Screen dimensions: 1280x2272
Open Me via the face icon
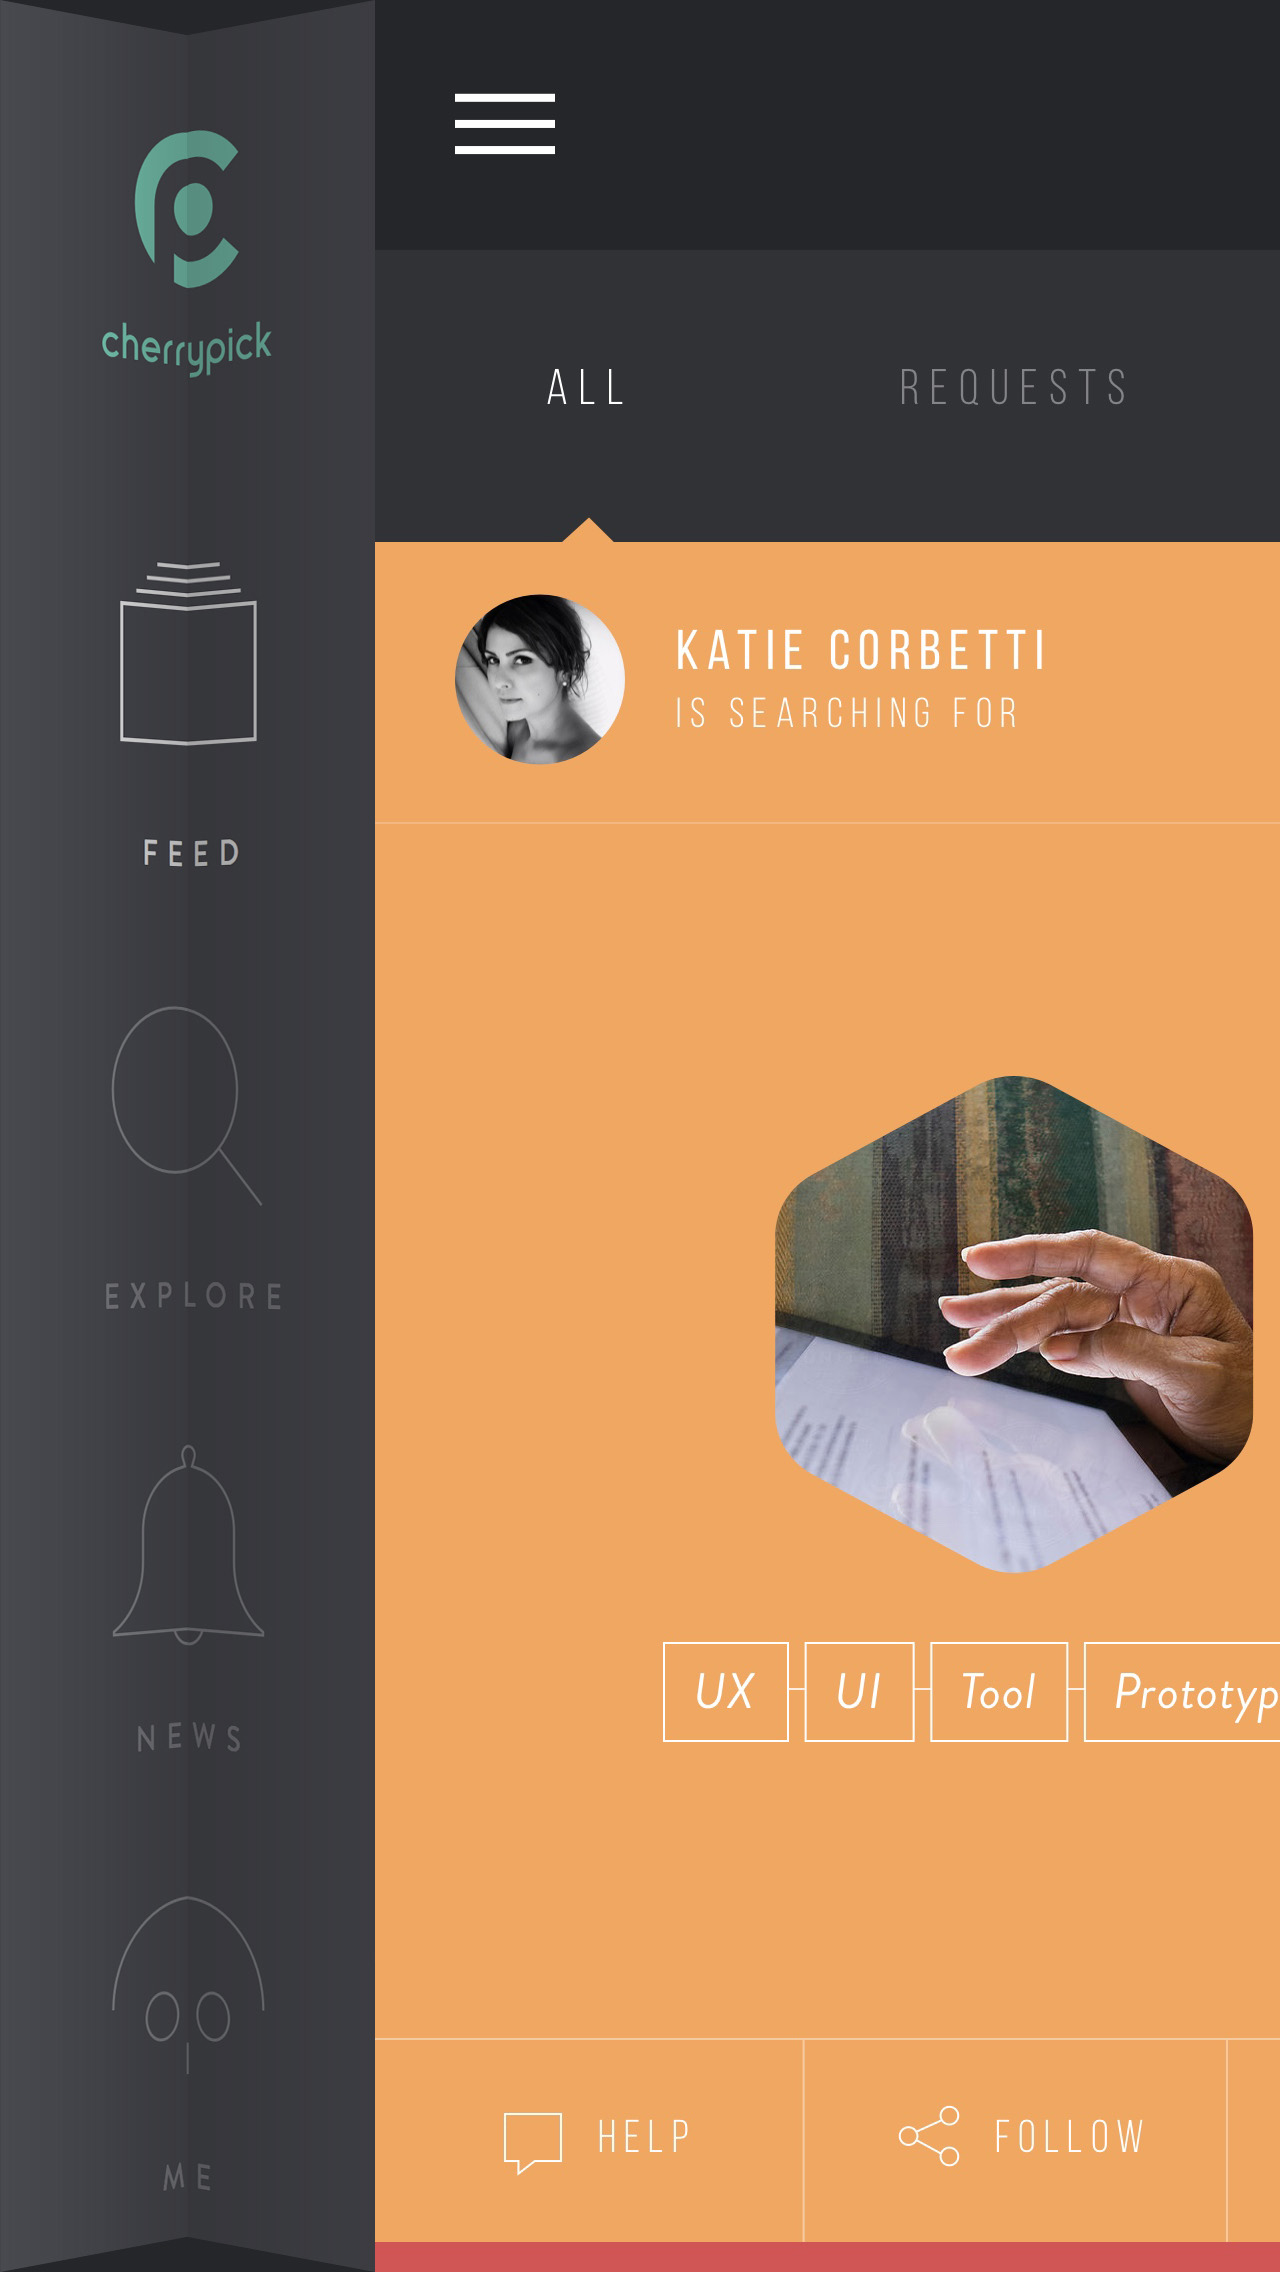188,1985
